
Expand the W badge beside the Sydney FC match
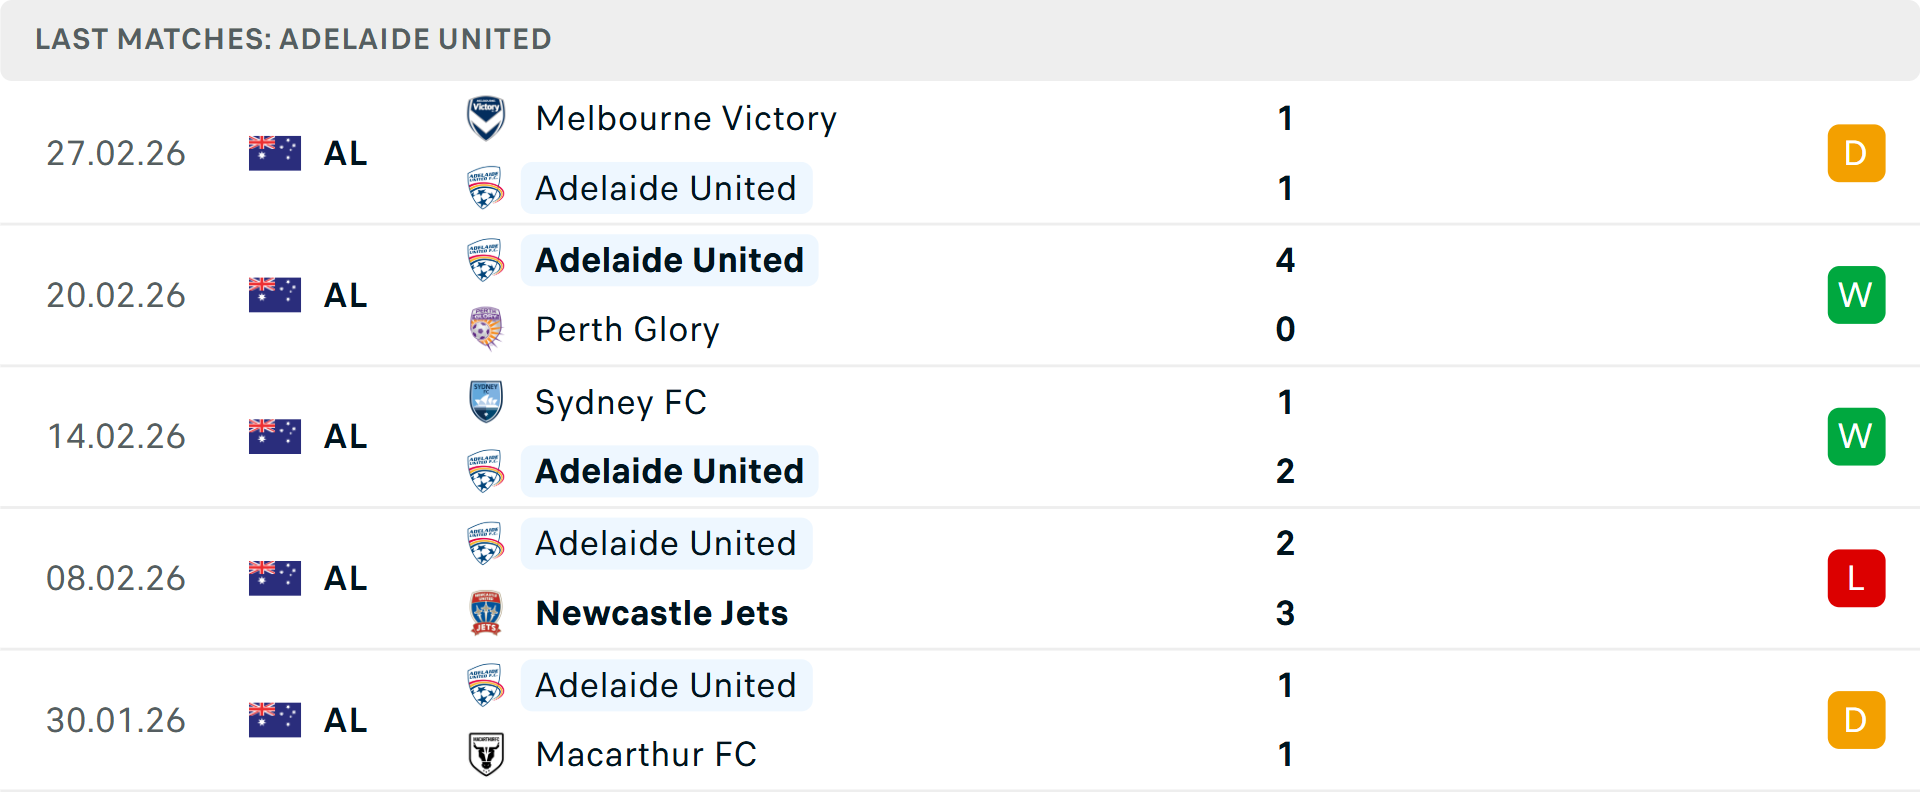1856,436
